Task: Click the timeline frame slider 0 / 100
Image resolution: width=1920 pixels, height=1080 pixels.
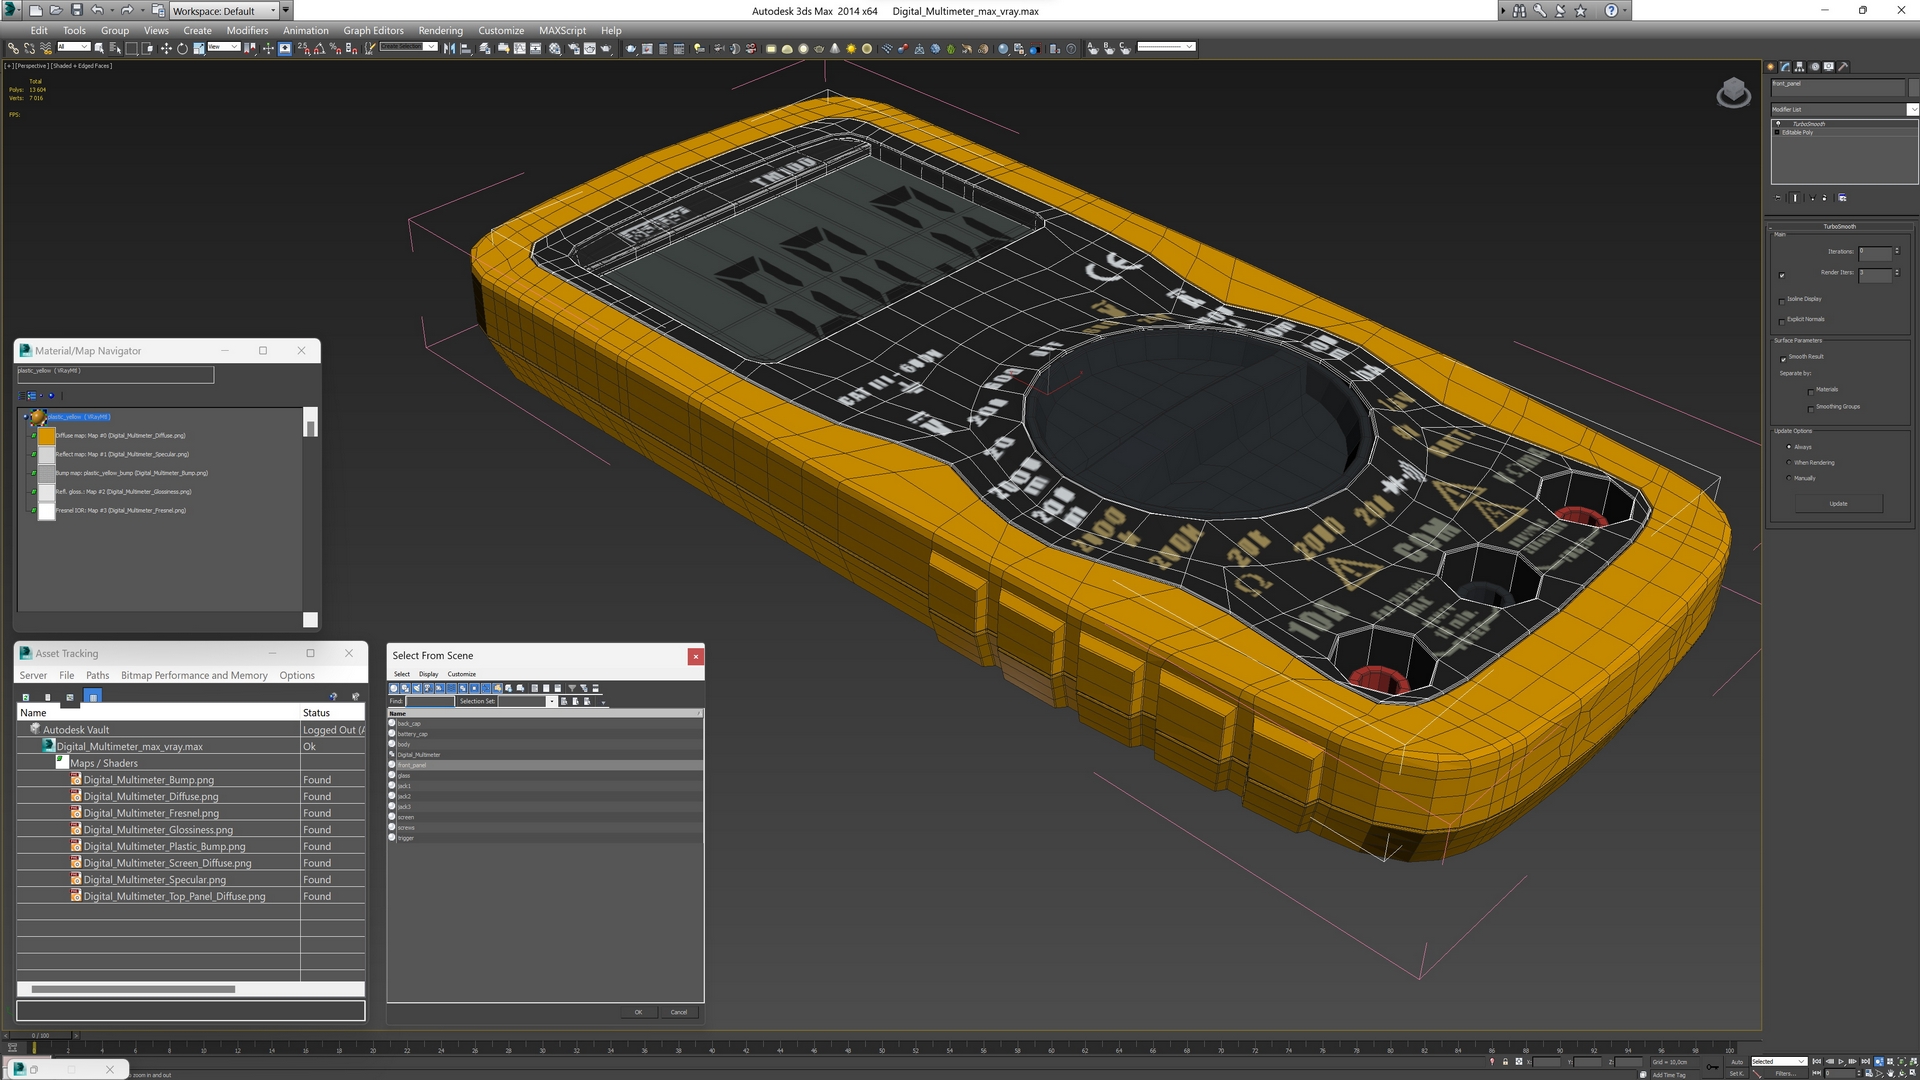Action: pyautogui.click(x=40, y=1035)
